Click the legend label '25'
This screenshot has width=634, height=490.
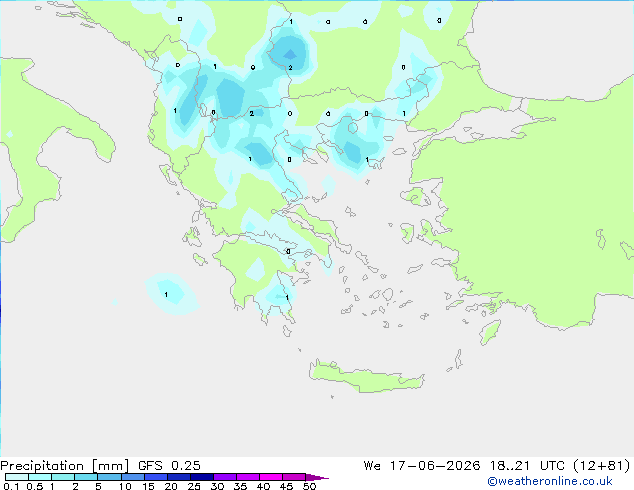194,486
